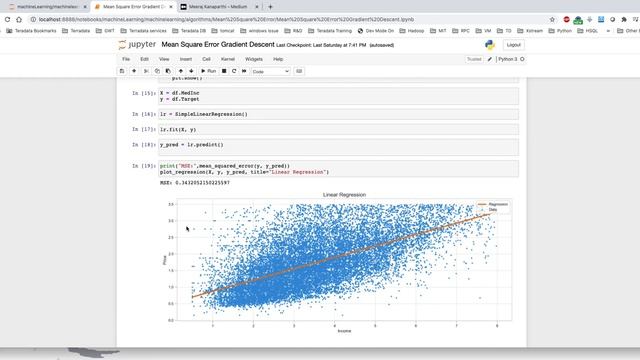The height and width of the screenshot is (360, 640).
Task: Run the selected cell
Action: [x=209, y=71]
